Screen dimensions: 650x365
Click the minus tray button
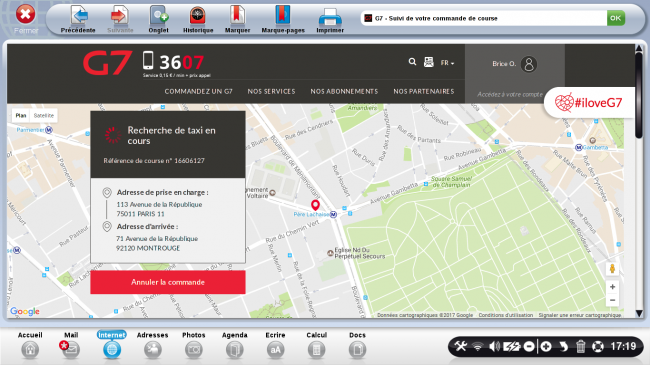[x=529, y=346]
